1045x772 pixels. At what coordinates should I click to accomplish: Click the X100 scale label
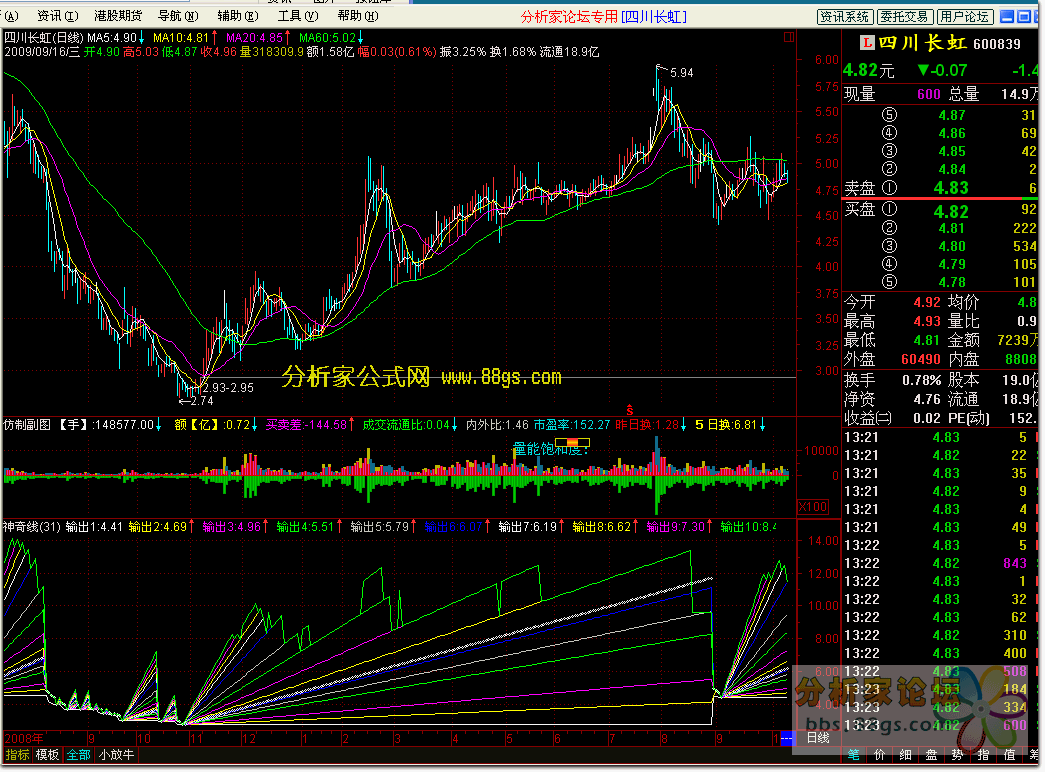point(812,507)
